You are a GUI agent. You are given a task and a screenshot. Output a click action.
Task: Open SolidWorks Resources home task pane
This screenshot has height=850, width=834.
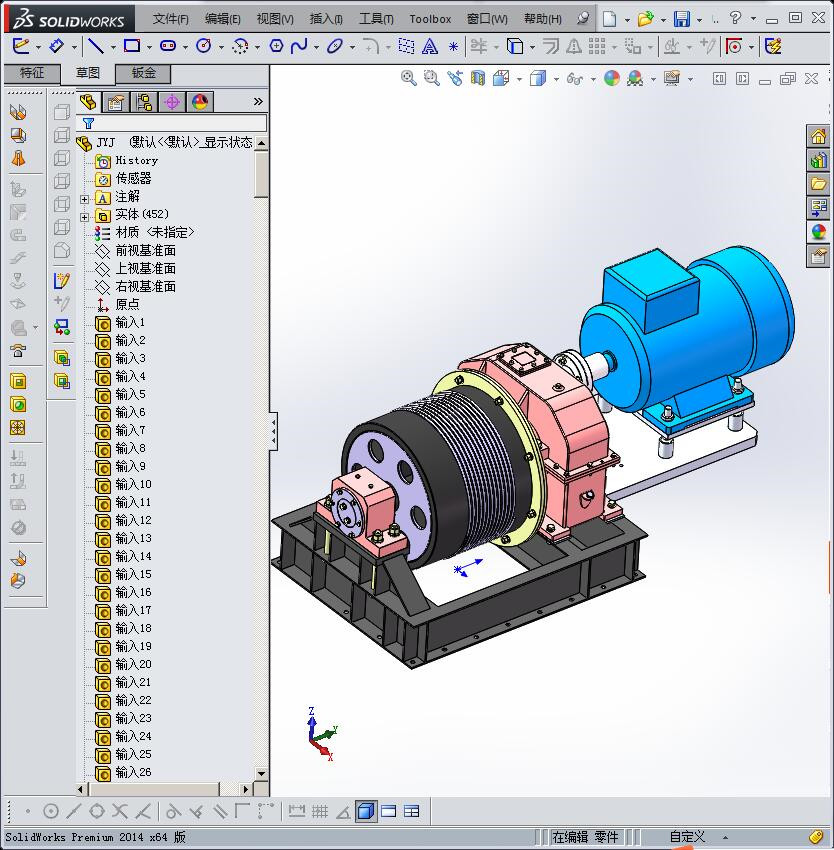pyautogui.click(x=818, y=136)
